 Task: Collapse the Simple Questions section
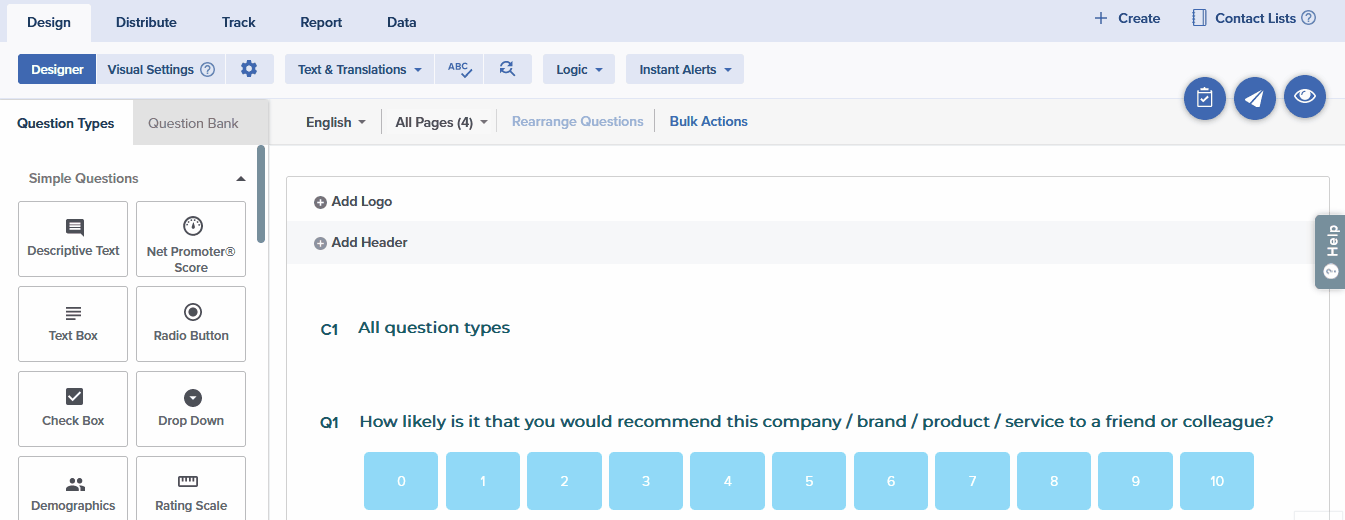tap(240, 179)
